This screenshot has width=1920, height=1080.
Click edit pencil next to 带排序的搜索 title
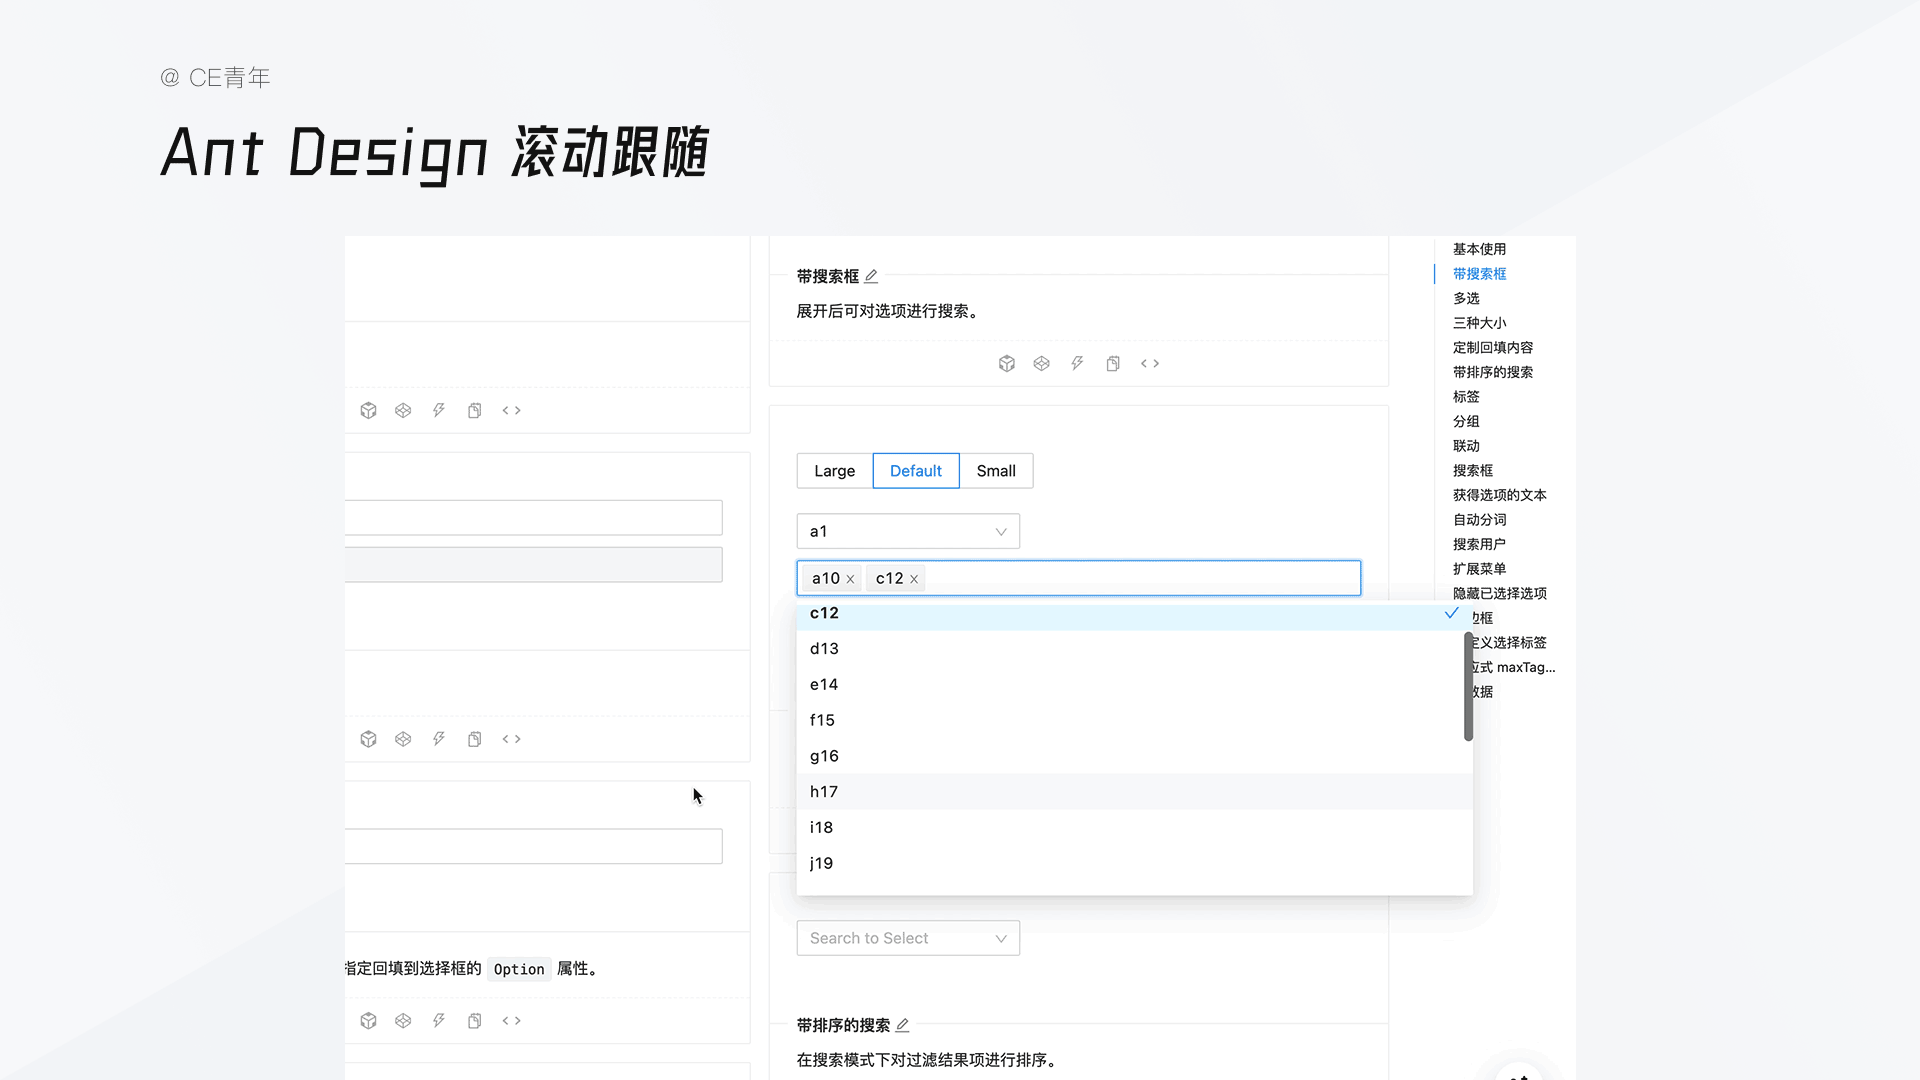click(x=902, y=1025)
